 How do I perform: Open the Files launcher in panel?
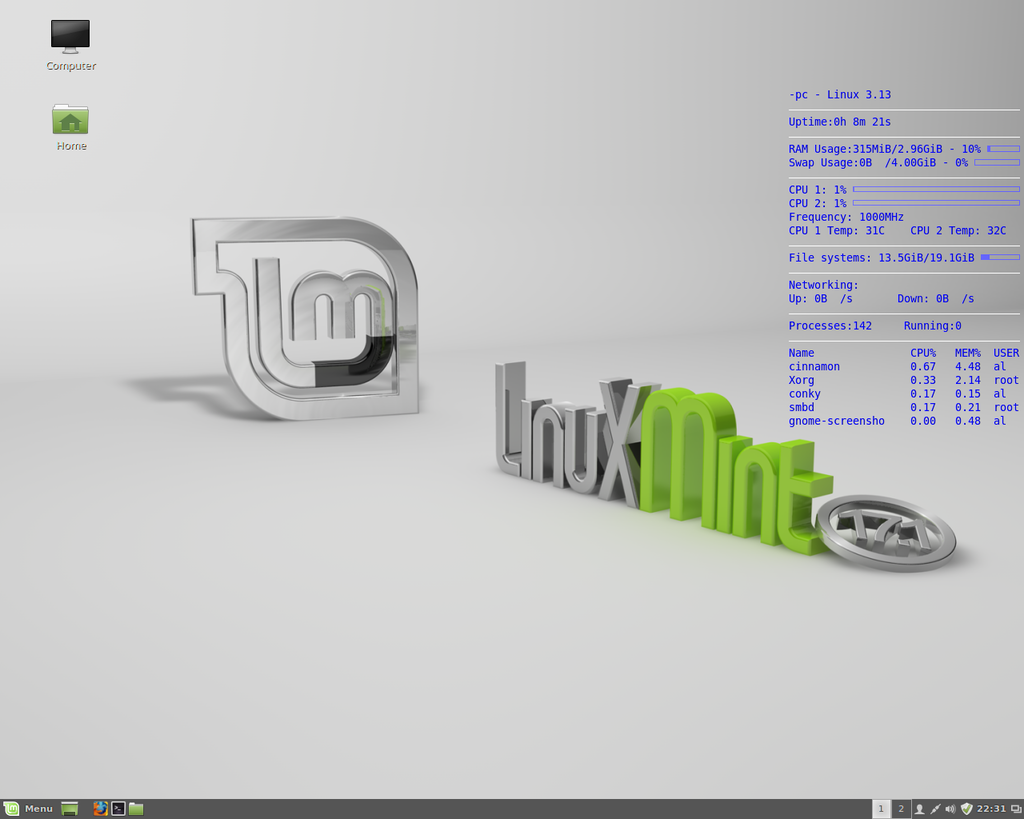pyautogui.click(x=136, y=809)
